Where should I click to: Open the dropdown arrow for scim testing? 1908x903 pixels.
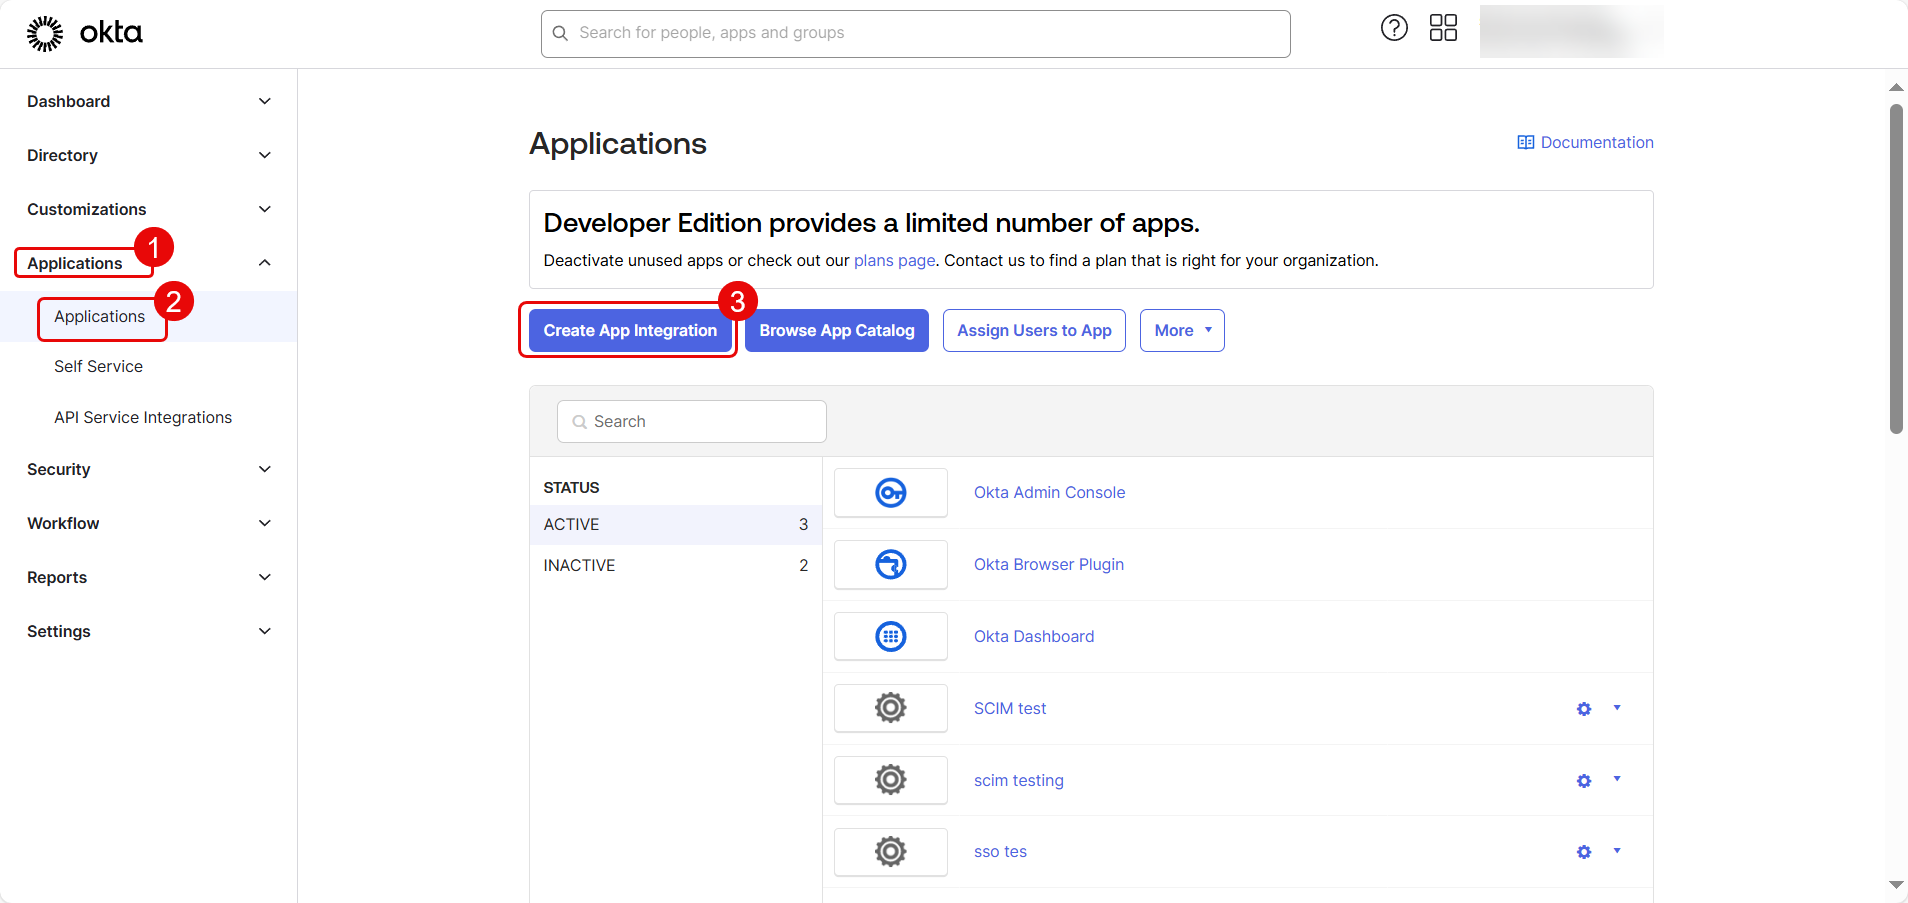pyautogui.click(x=1617, y=779)
